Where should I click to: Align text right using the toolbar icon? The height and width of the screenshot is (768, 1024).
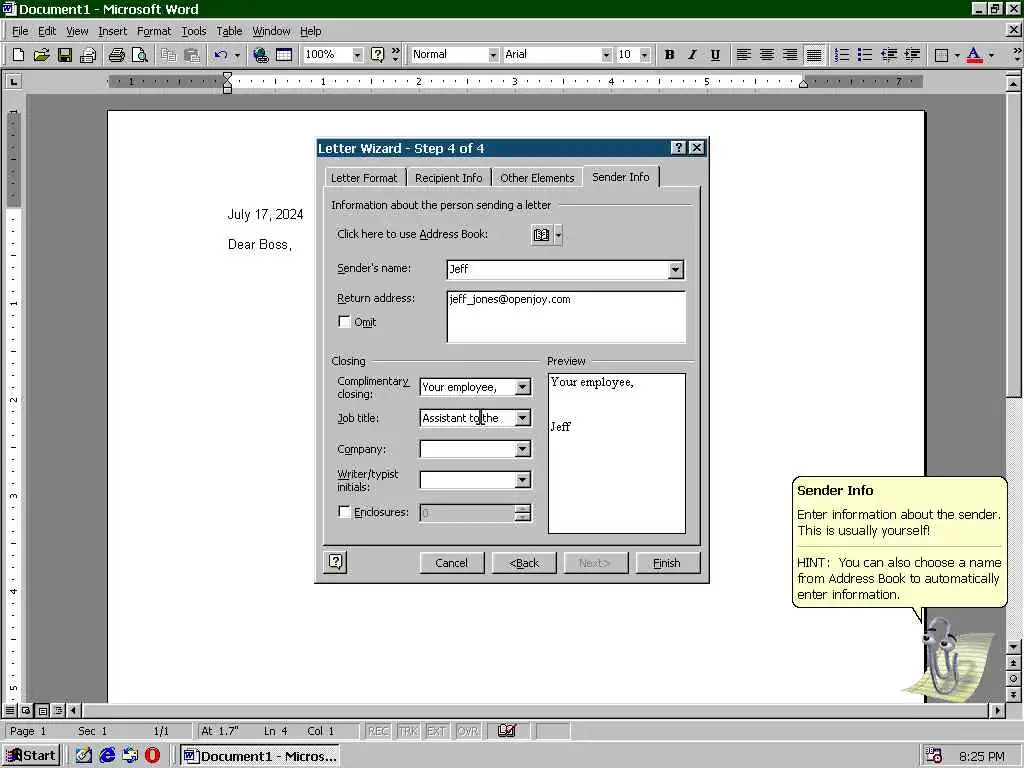click(790, 55)
